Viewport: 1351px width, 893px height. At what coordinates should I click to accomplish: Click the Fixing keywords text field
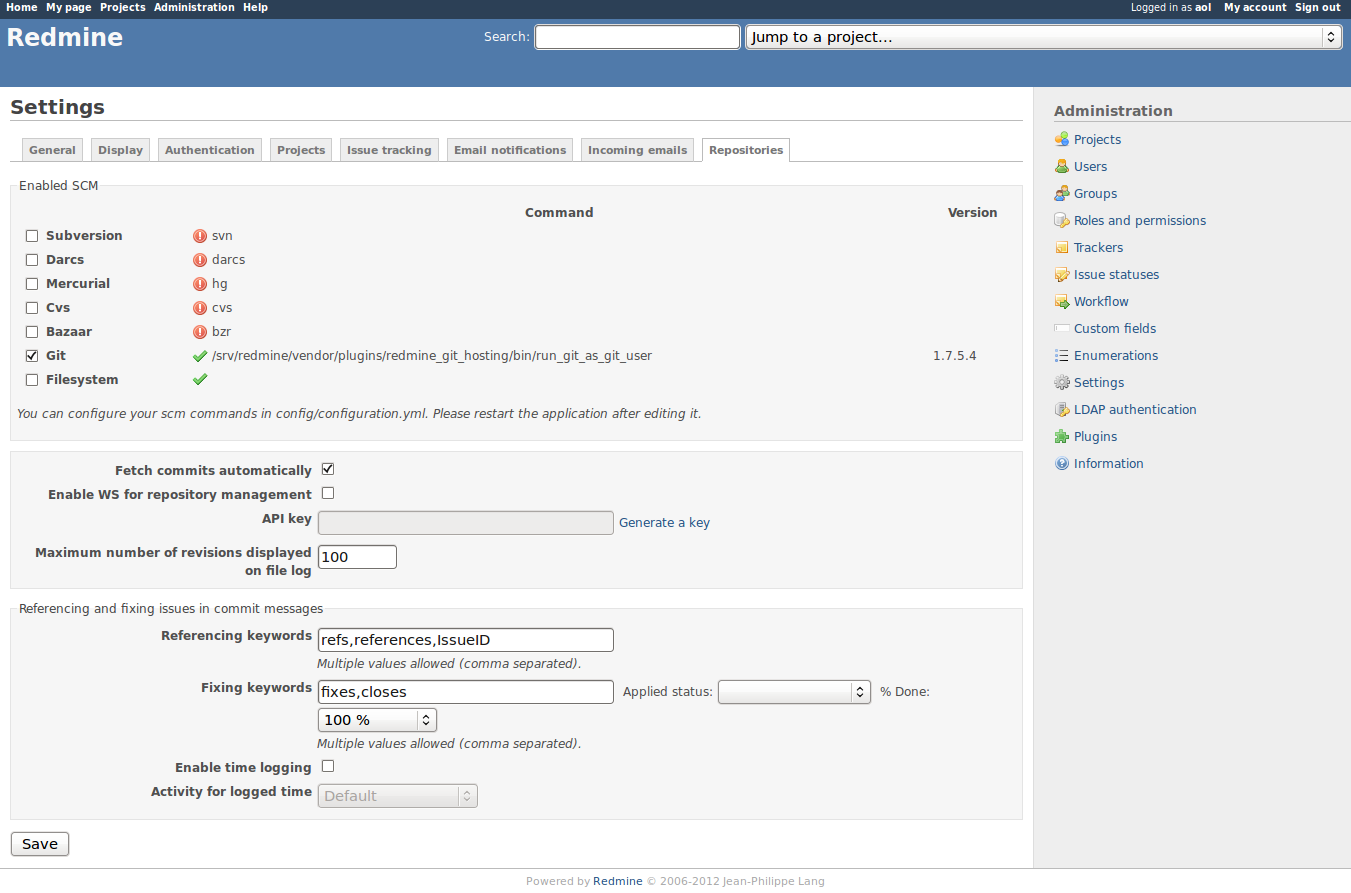[465, 692]
